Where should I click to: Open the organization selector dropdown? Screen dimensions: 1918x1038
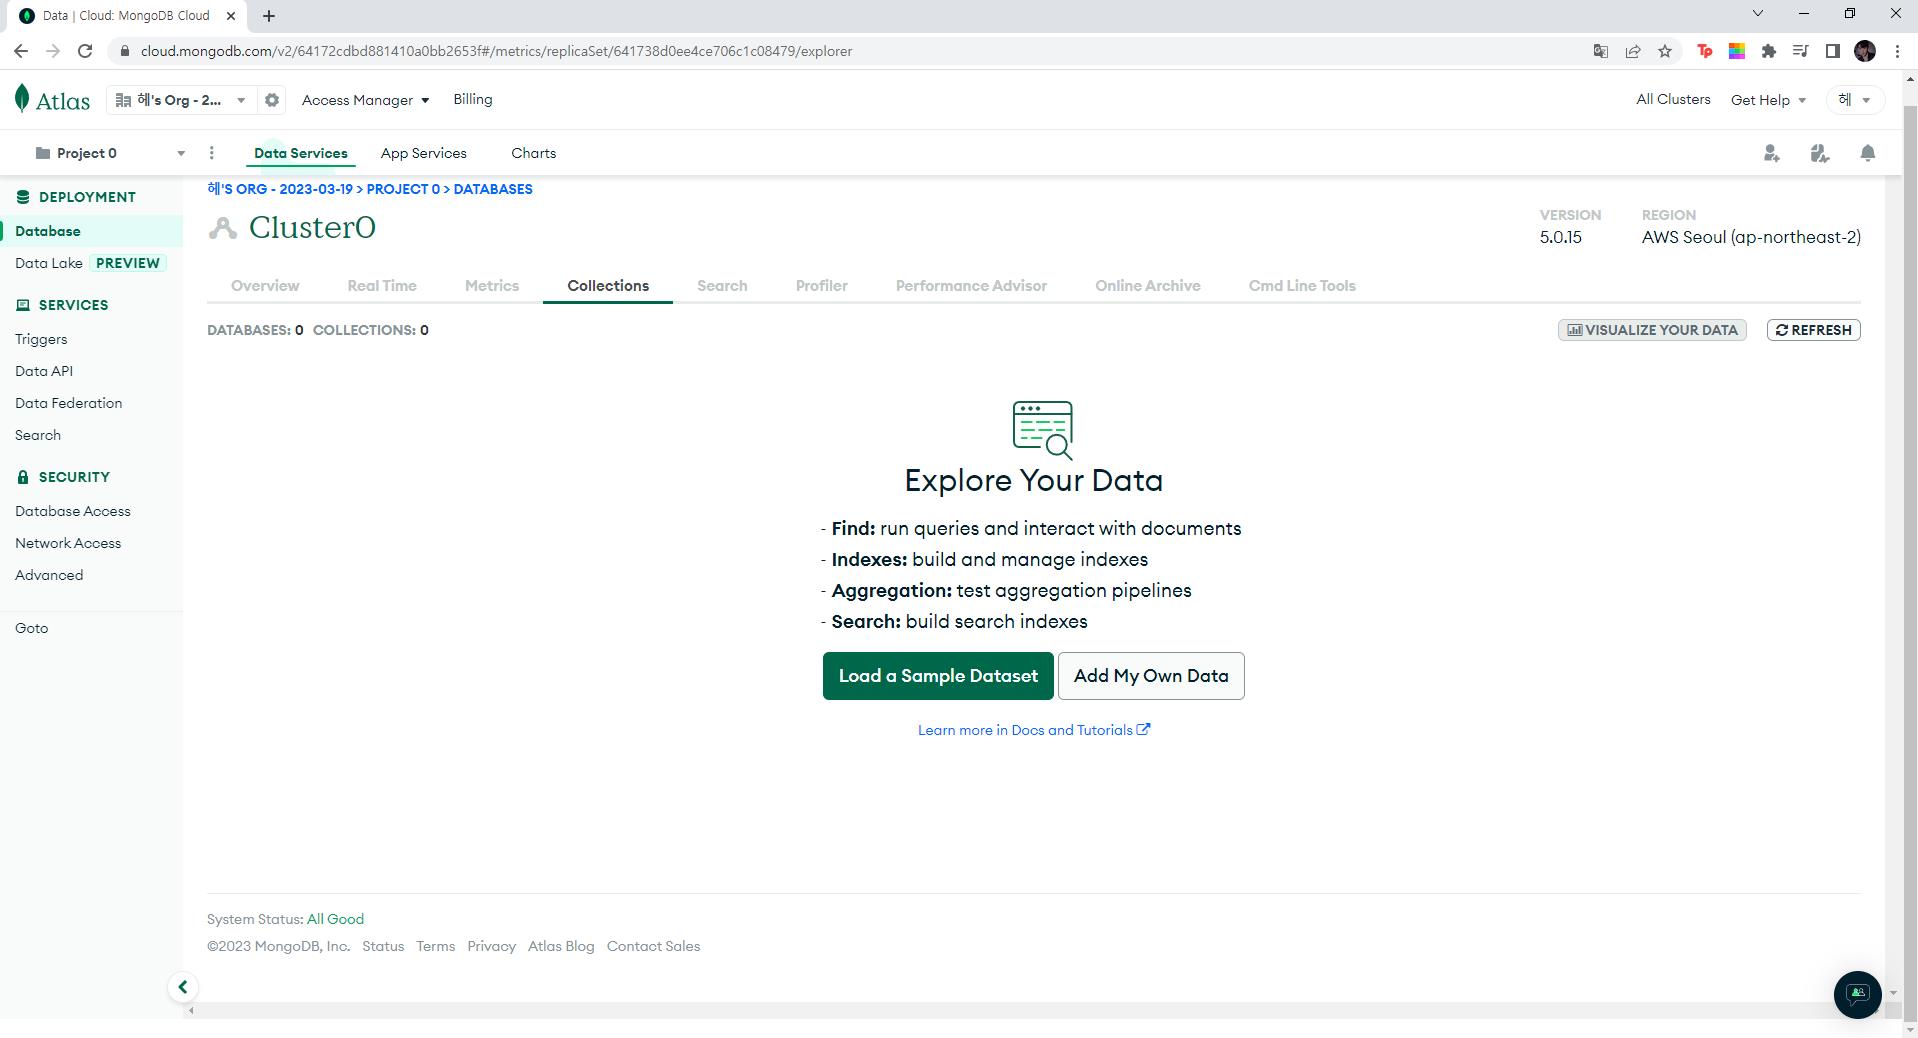(x=181, y=100)
